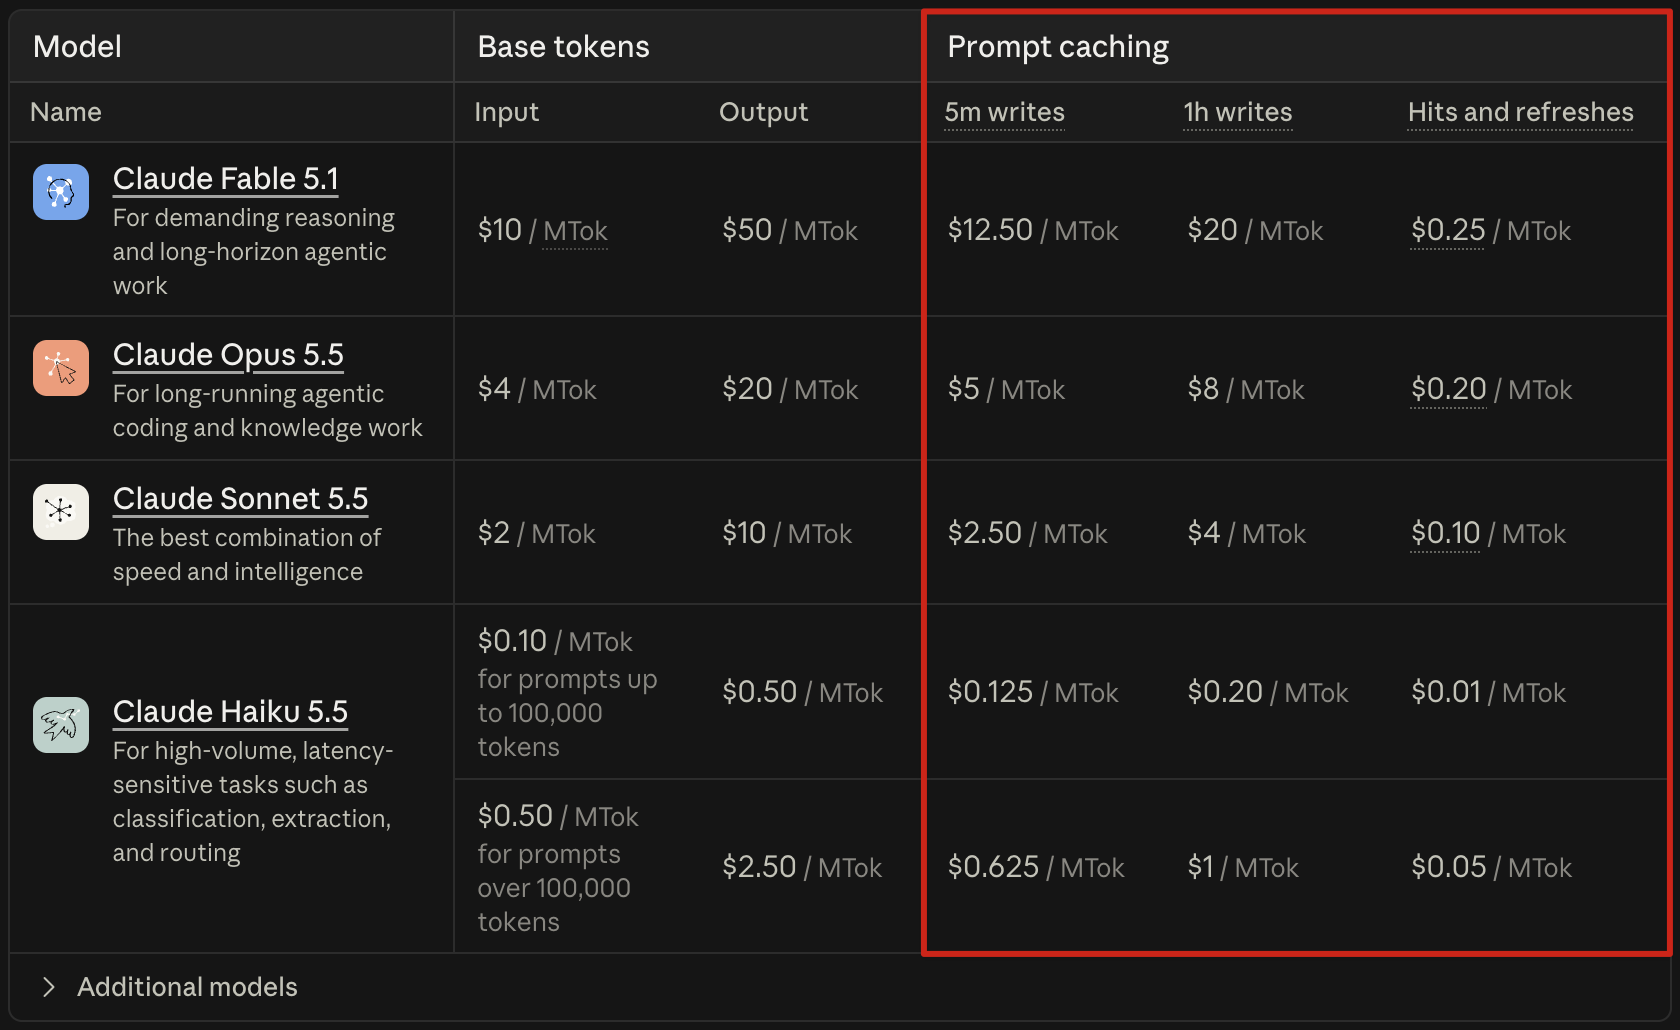Click the $0.20 / MTok hits price for Opus

click(1492, 390)
